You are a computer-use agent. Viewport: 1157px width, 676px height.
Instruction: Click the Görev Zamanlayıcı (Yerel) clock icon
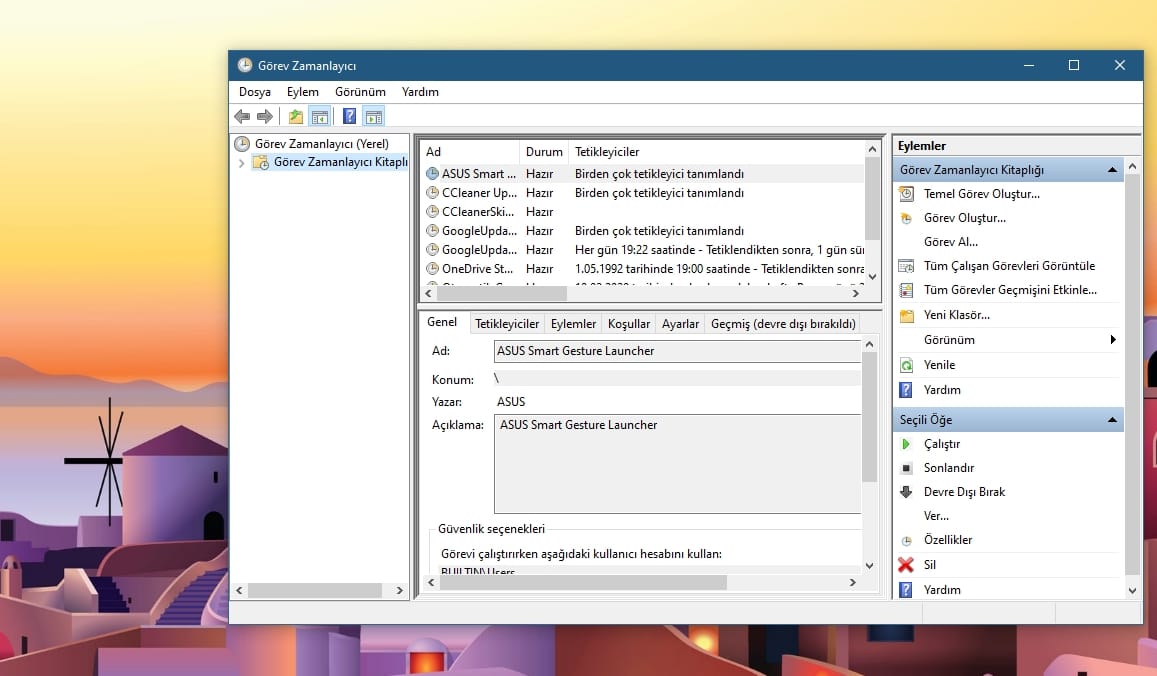(242, 144)
